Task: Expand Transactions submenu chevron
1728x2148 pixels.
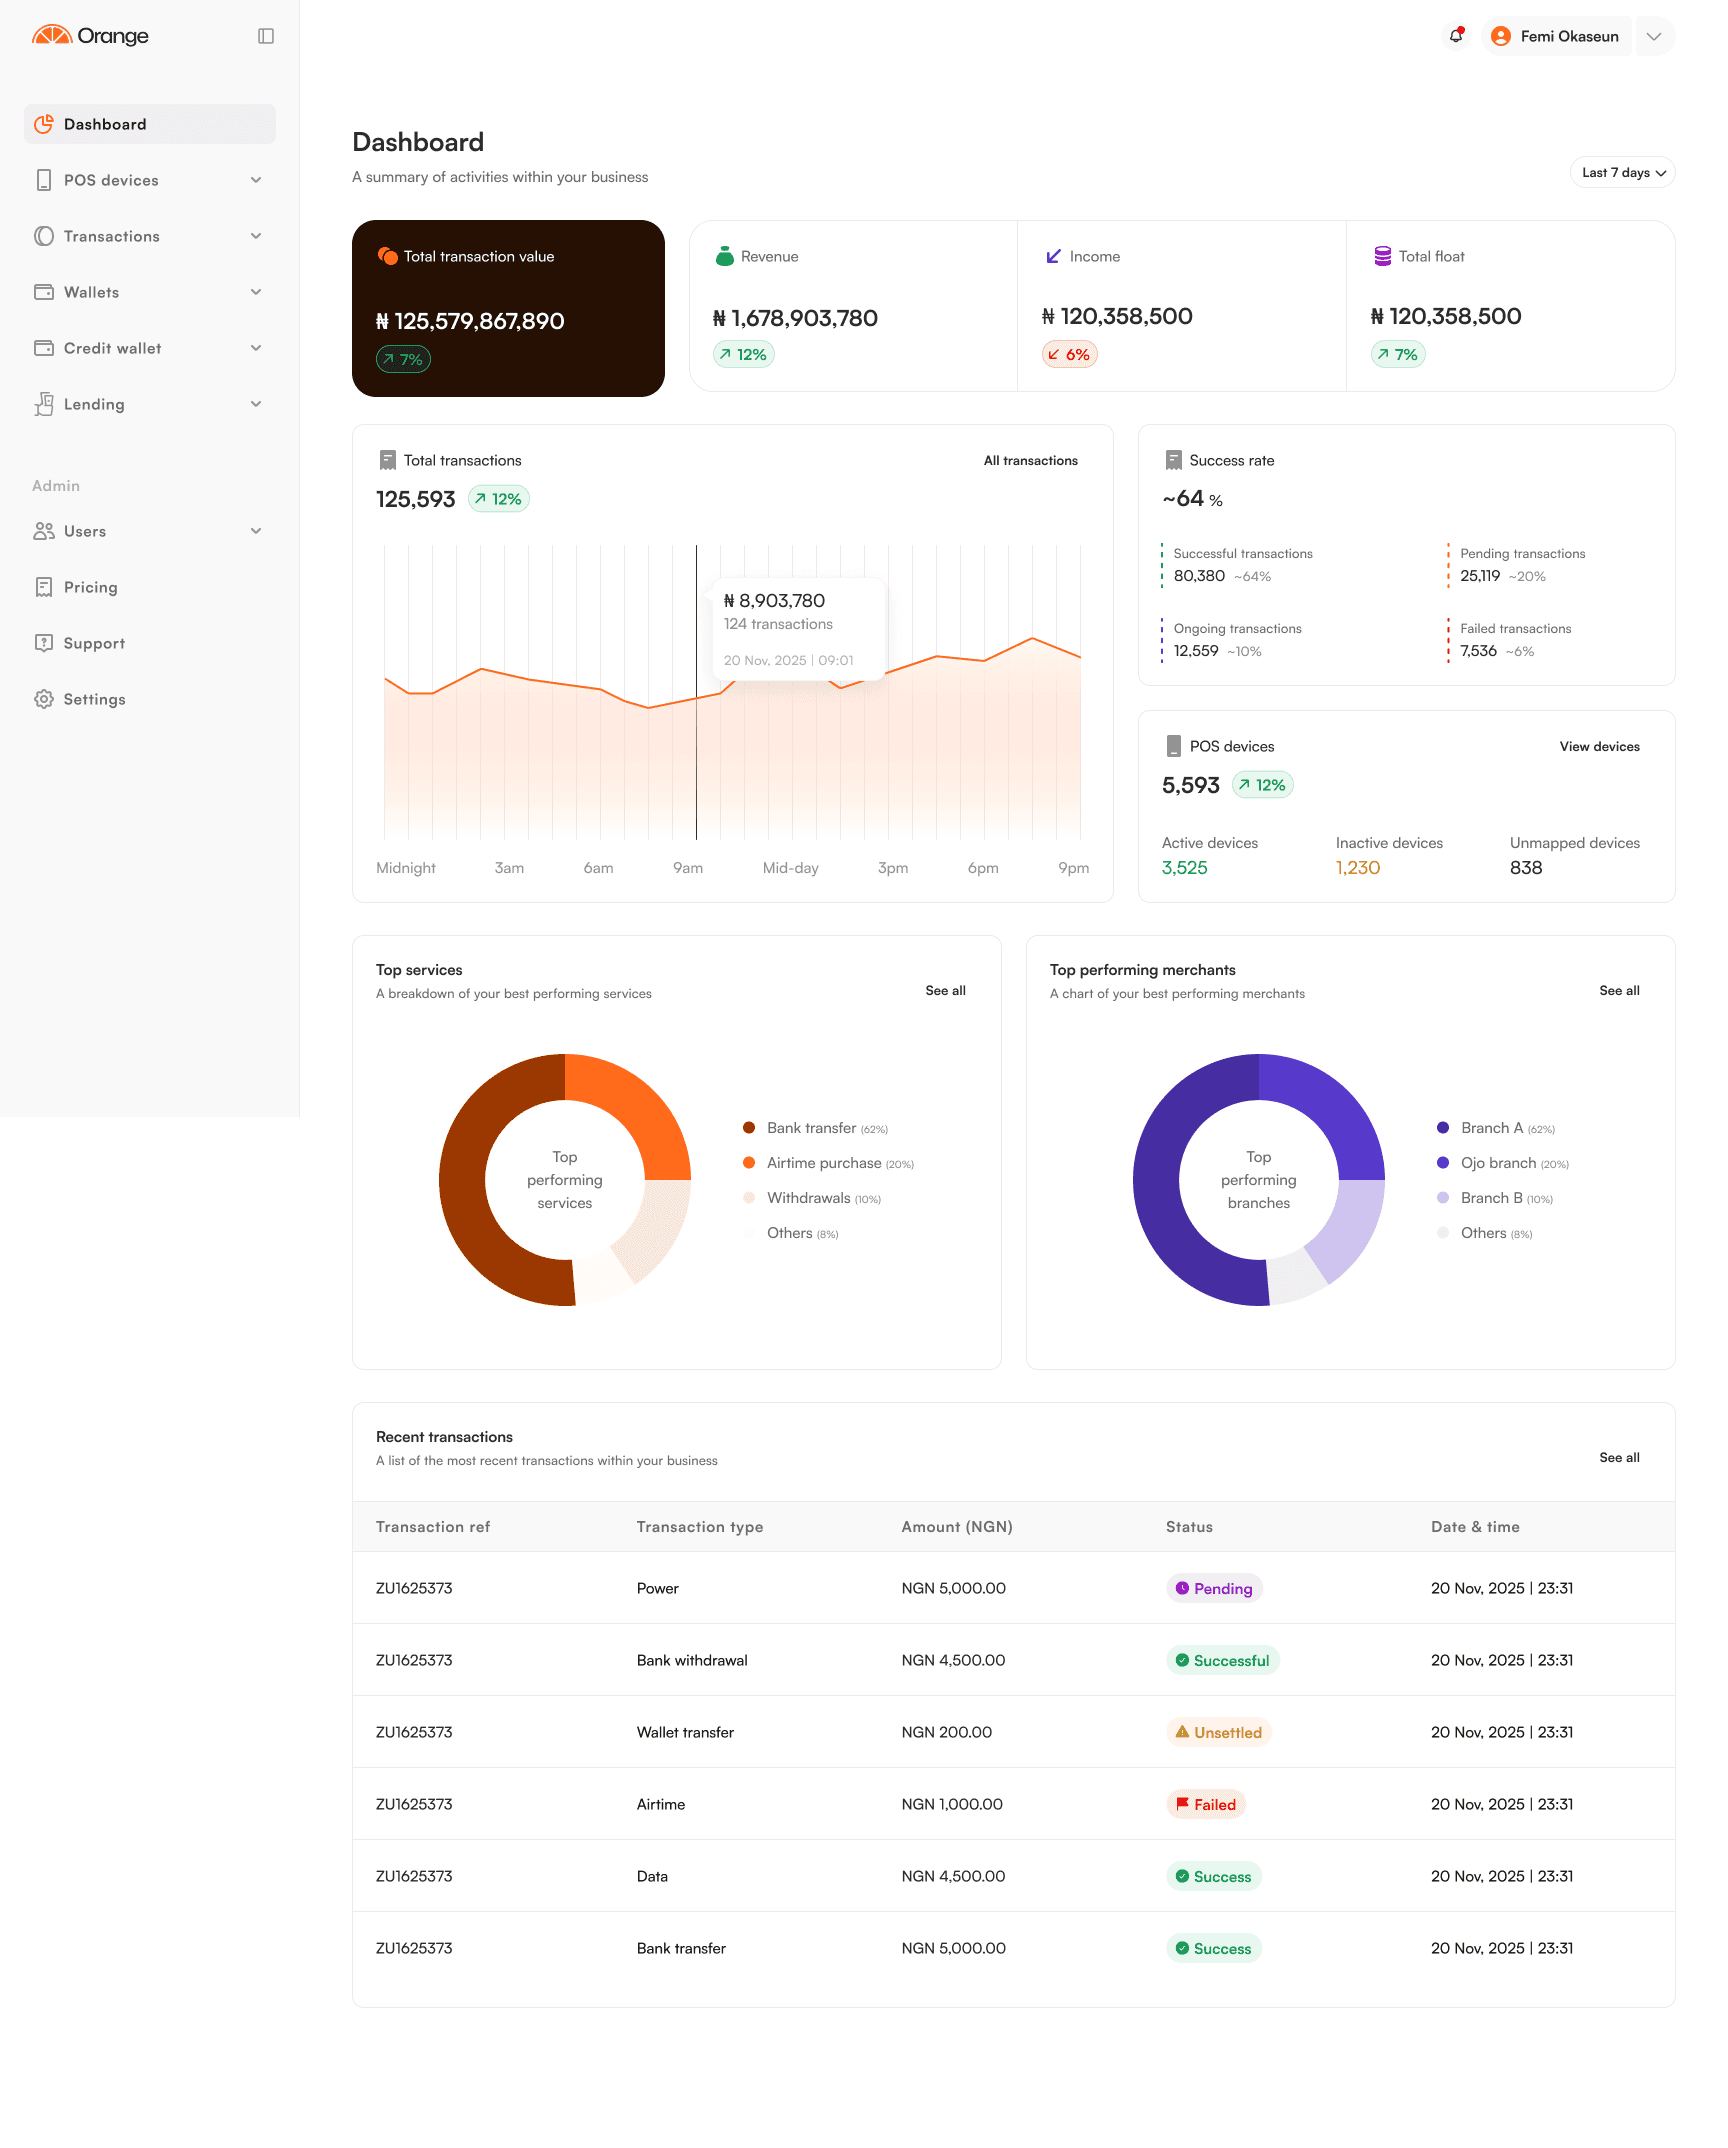Action: tap(256, 236)
